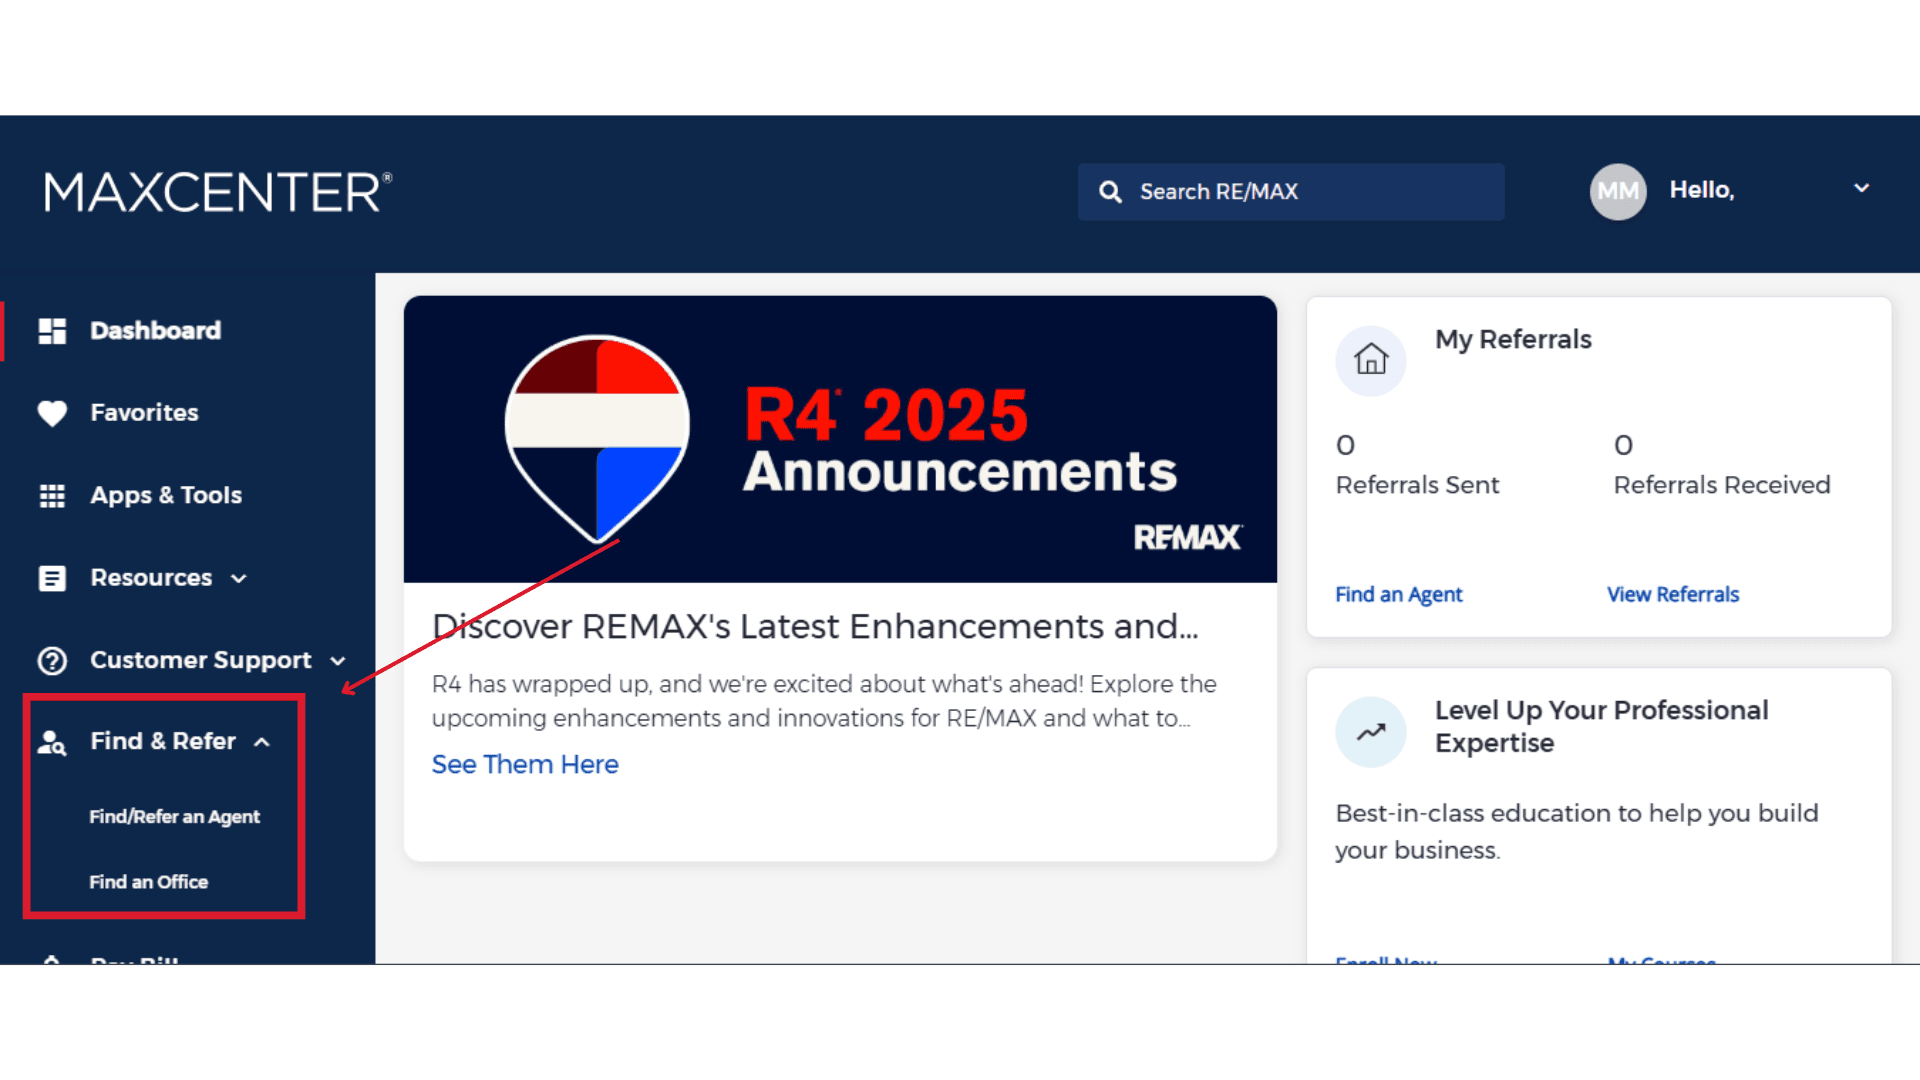The width and height of the screenshot is (1920, 1080).
Task: Click the Favorites heart icon
Action: tap(52, 413)
